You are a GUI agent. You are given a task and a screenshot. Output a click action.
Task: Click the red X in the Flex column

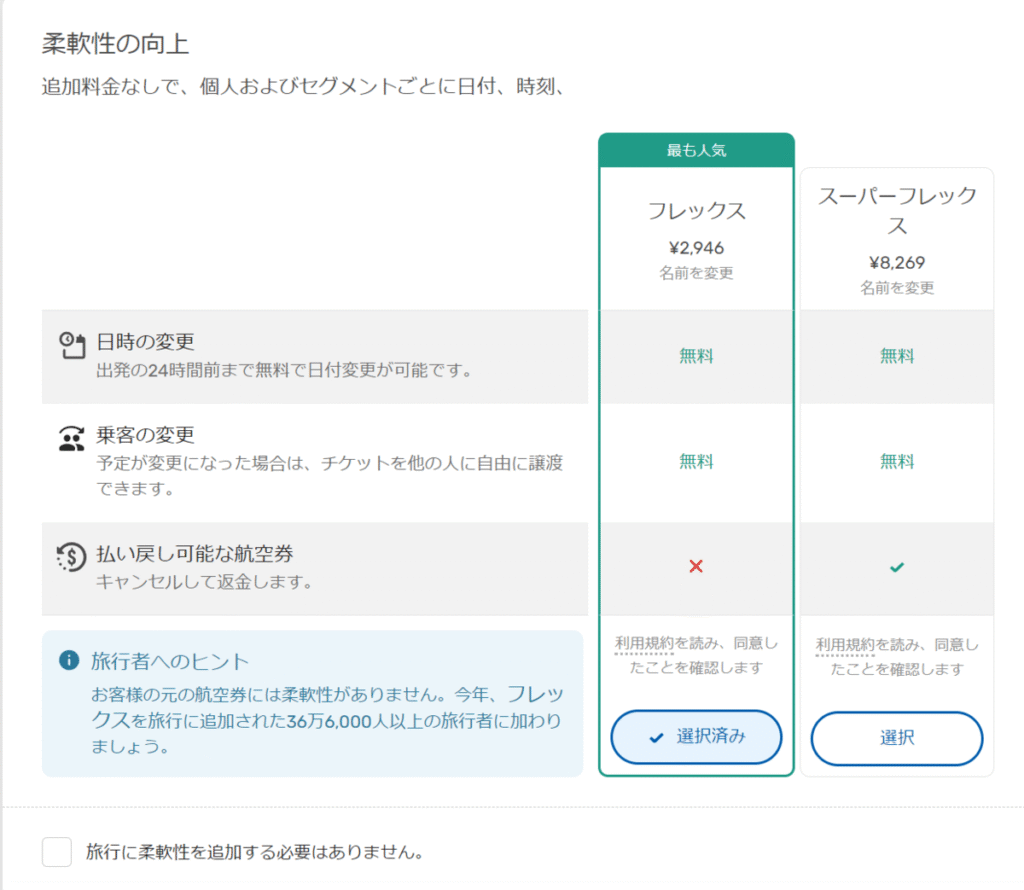coord(697,566)
